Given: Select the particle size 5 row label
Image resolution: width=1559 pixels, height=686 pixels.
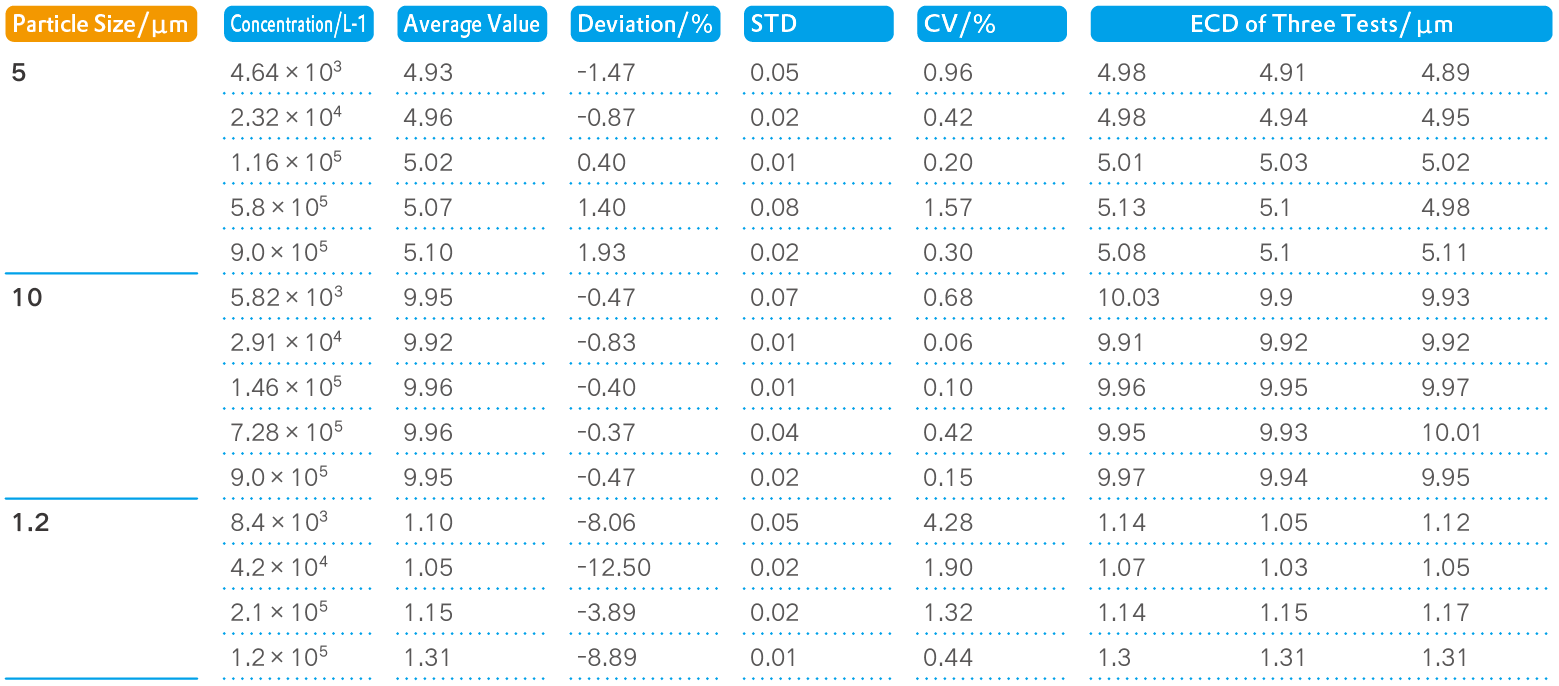Looking at the screenshot, I should click(x=19, y=73).
